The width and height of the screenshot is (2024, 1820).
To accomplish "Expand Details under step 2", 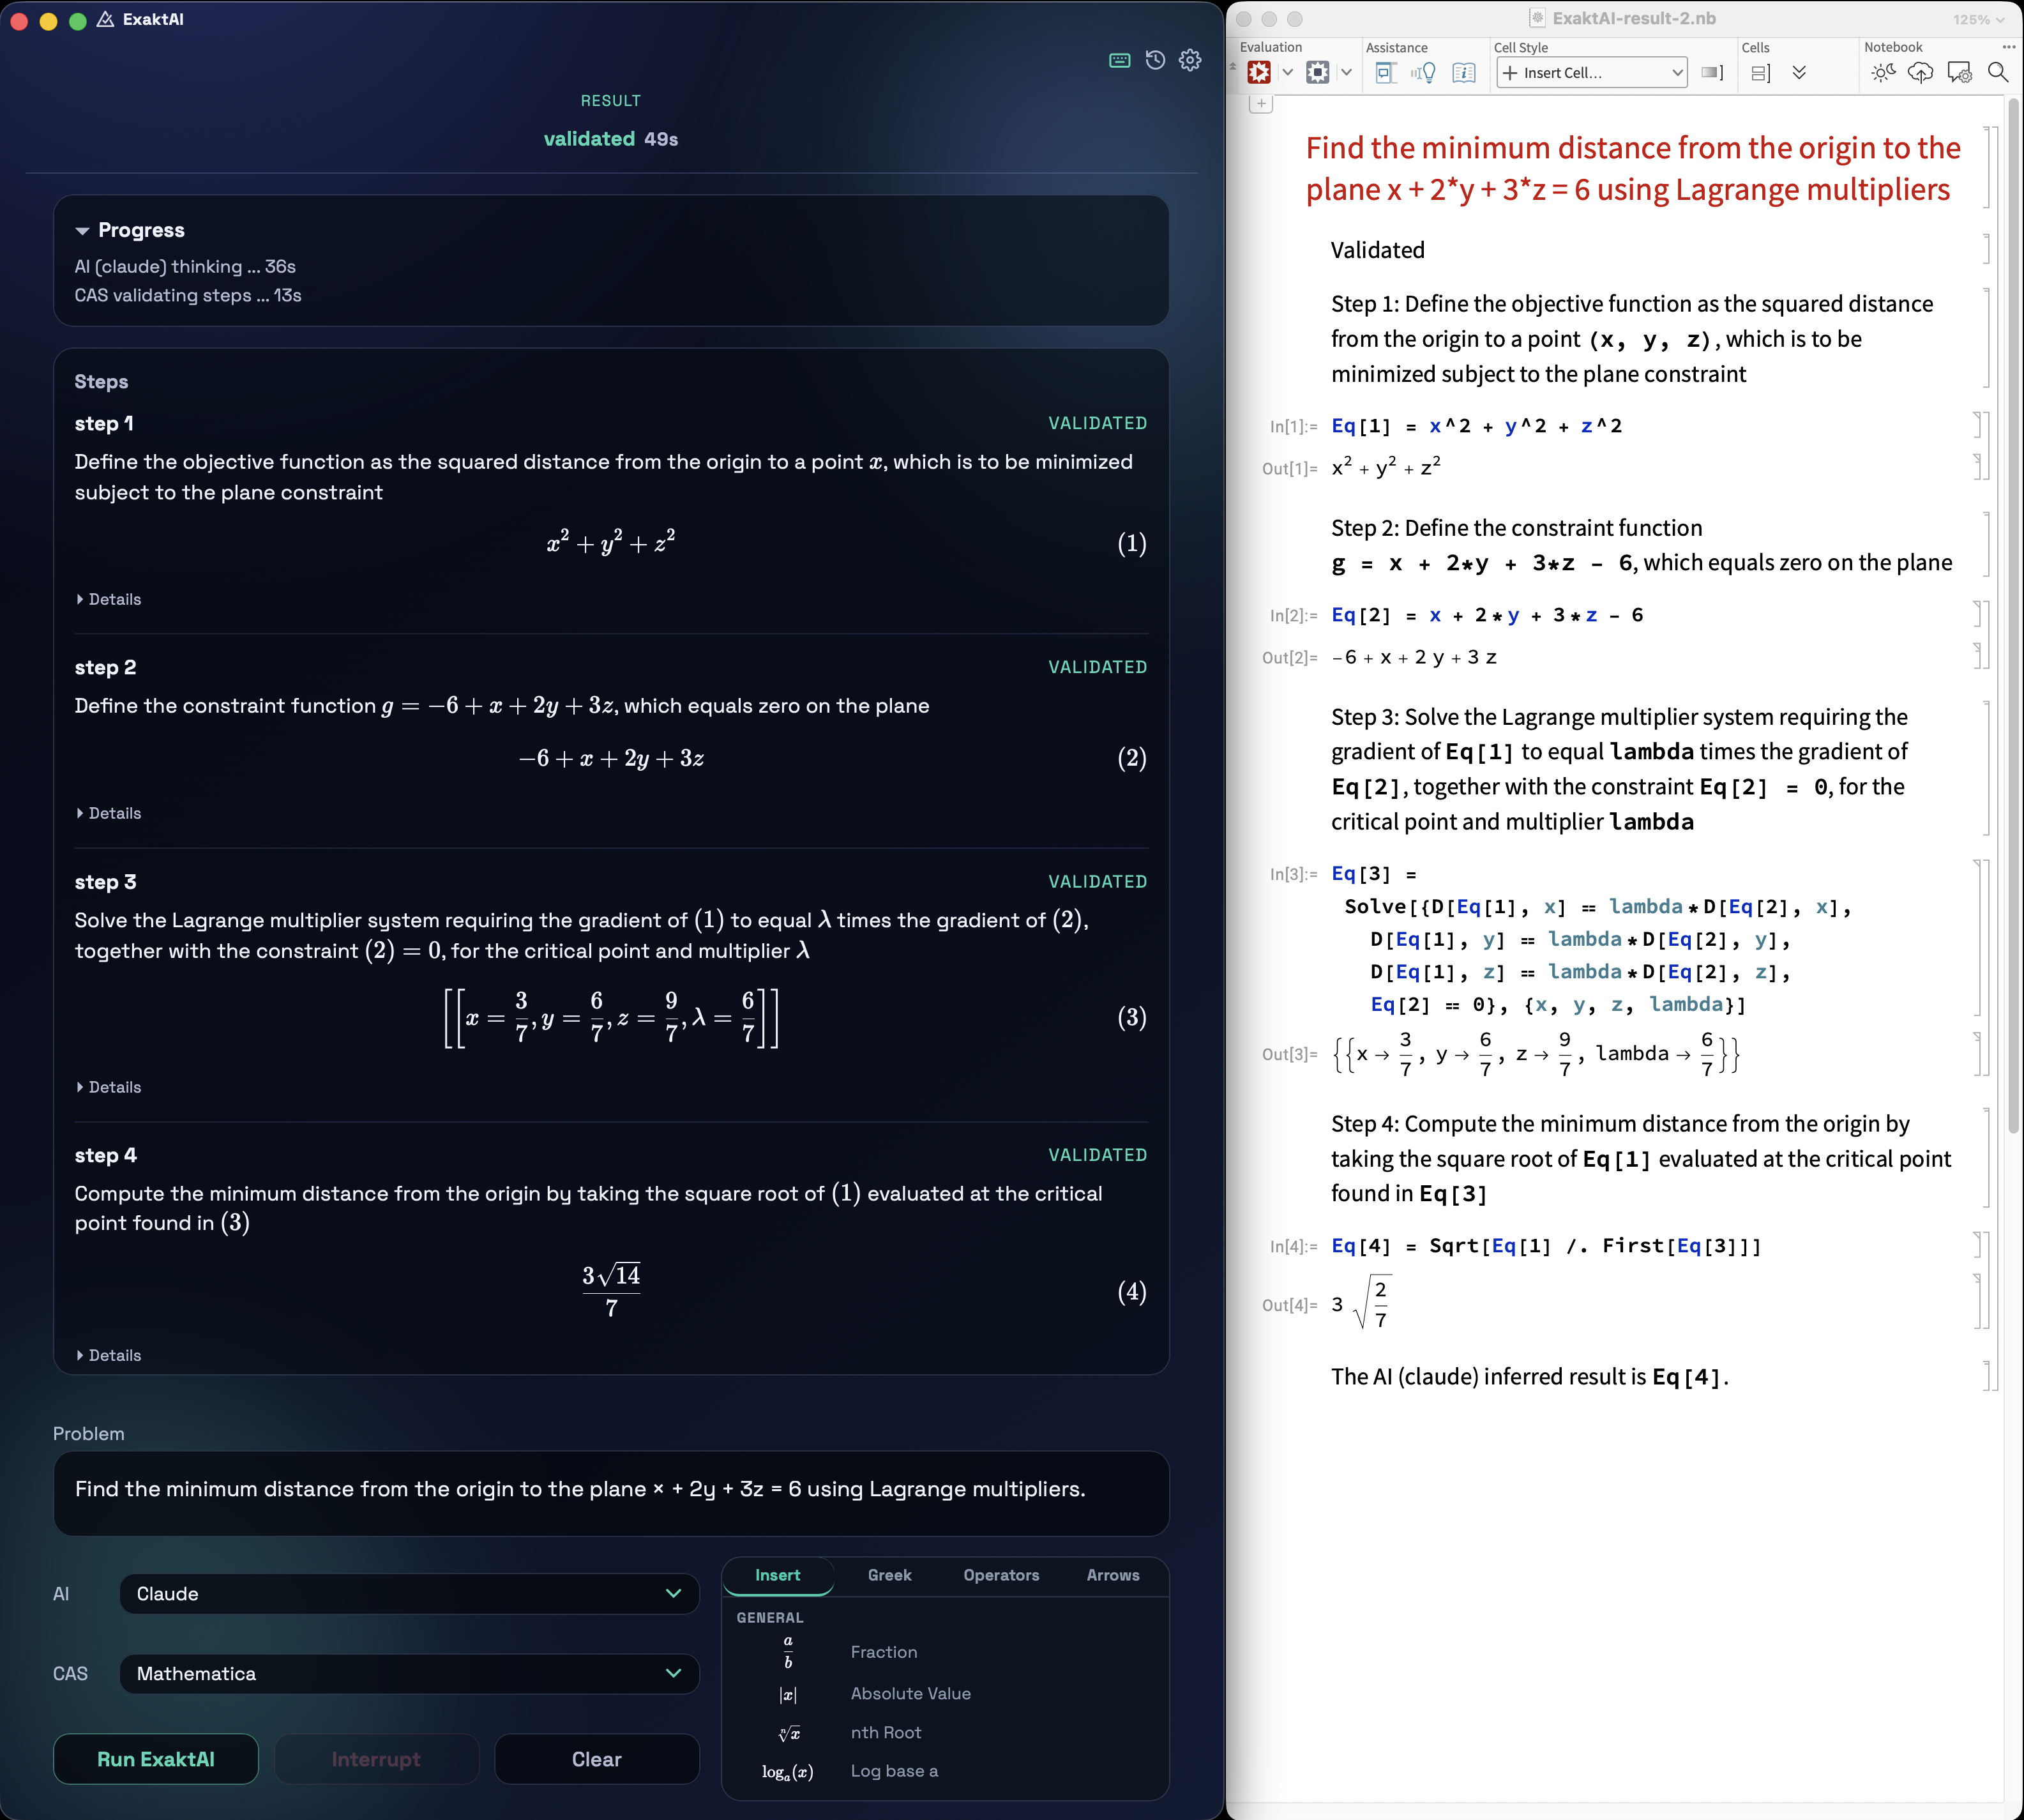I will (109, 813).
